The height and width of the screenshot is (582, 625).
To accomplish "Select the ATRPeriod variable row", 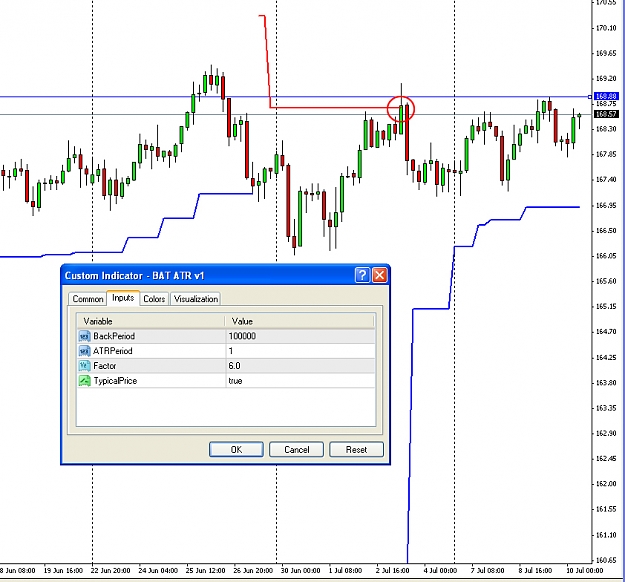I will click(226, 351).
